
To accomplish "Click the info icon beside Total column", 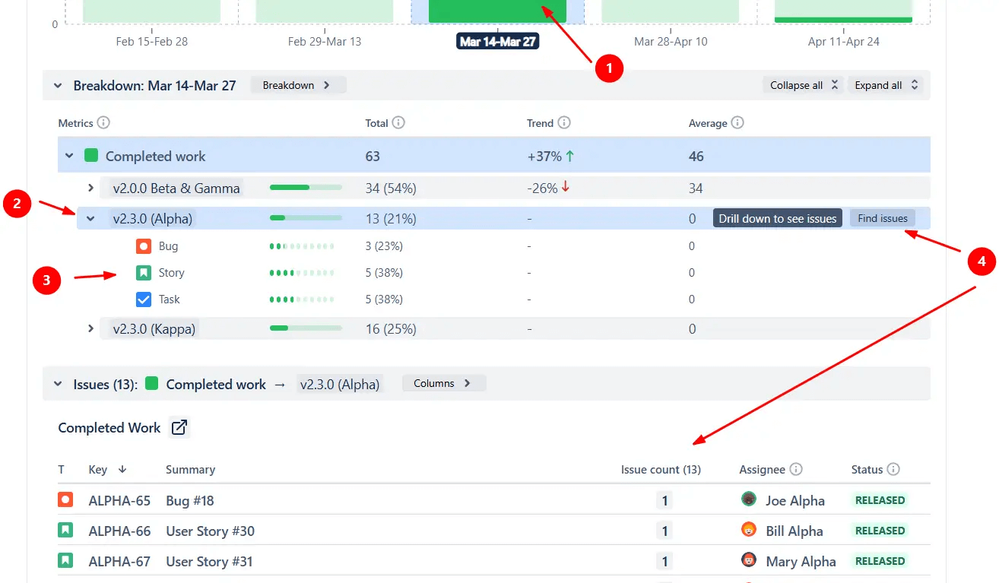I will click(x=398, y=122).
